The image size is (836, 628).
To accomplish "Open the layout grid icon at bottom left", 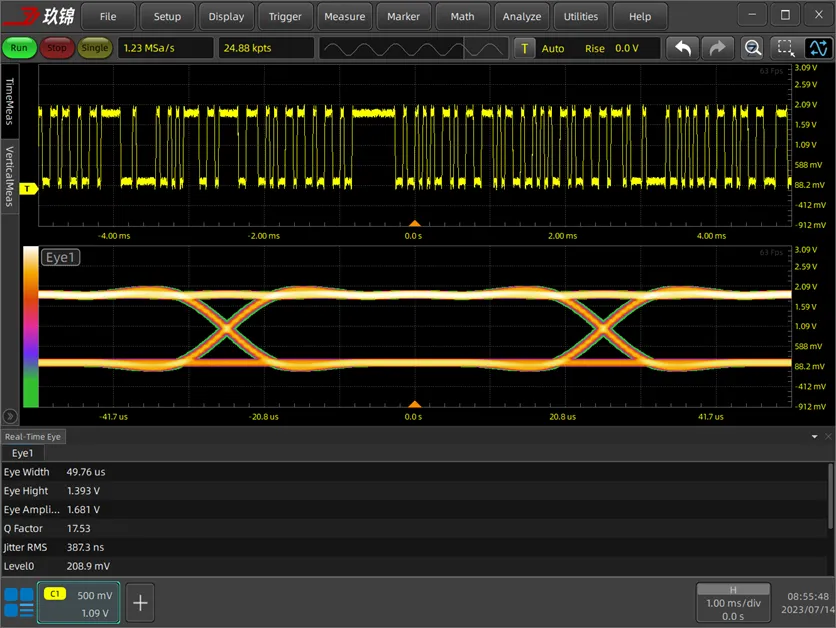I will point(18,602).
